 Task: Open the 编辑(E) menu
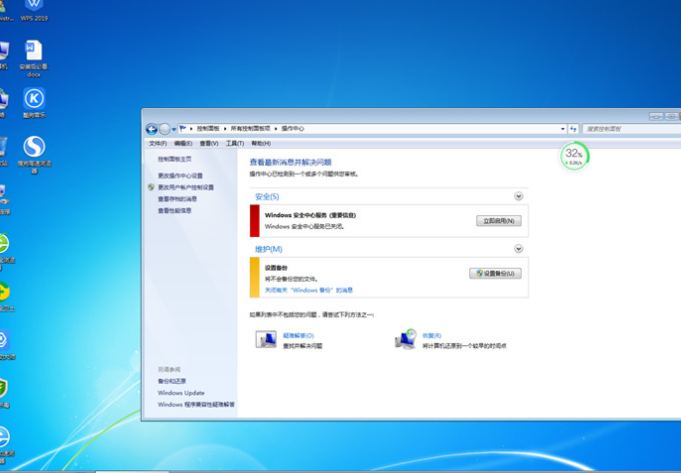click(183, 143)
